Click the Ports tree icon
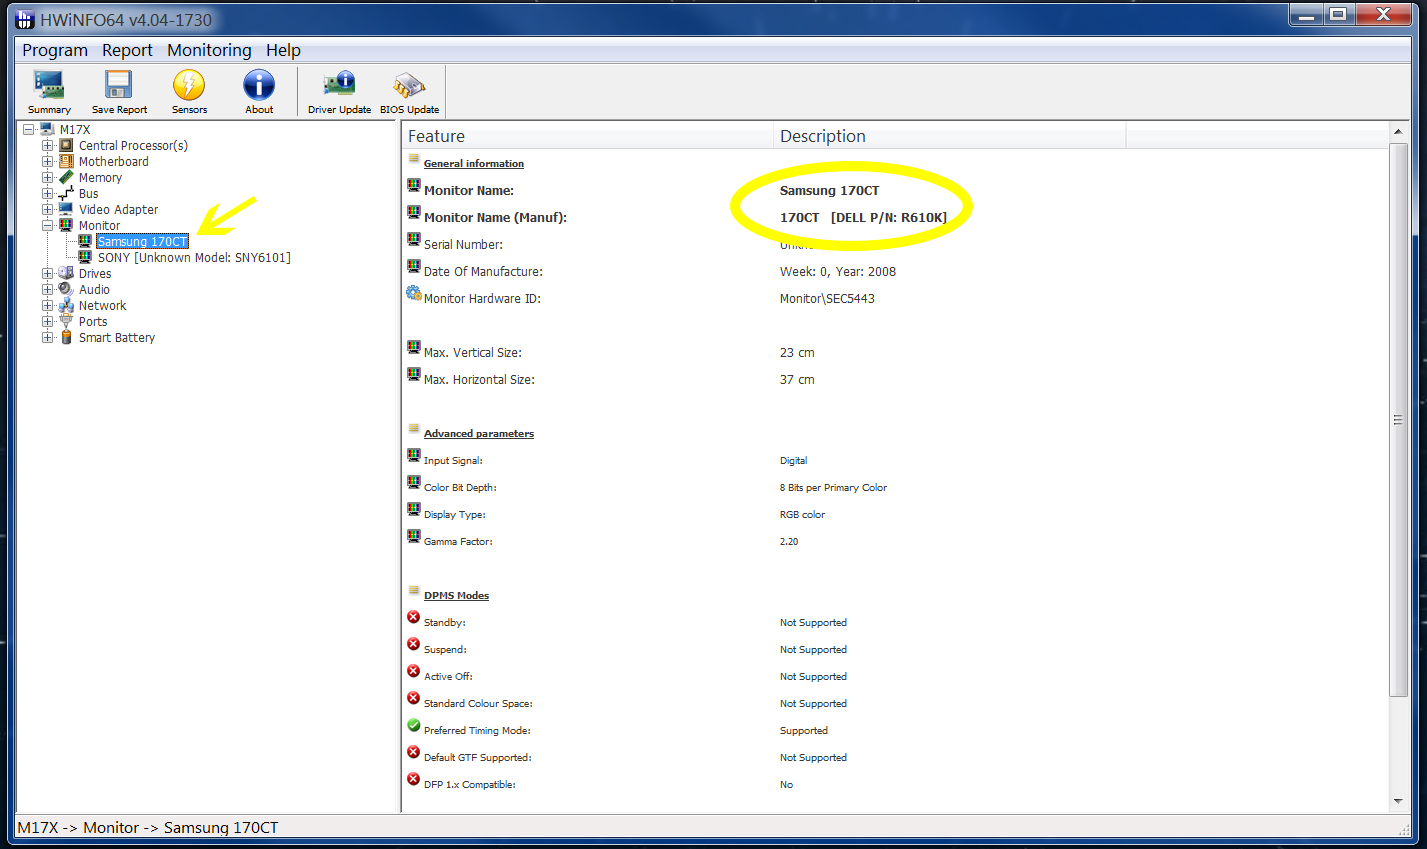The image size is (1427, 849). [67, 321]
